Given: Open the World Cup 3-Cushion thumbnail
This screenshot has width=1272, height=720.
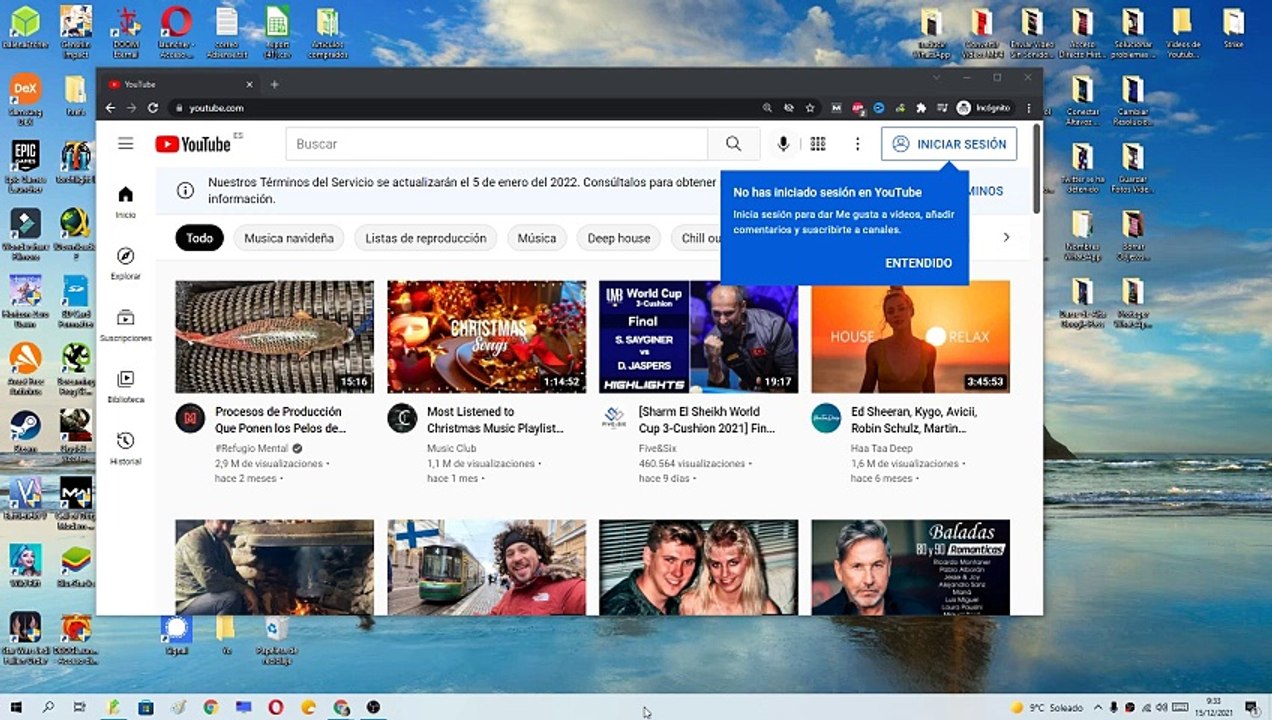Looking at the screenshot, I should [698, 336].
